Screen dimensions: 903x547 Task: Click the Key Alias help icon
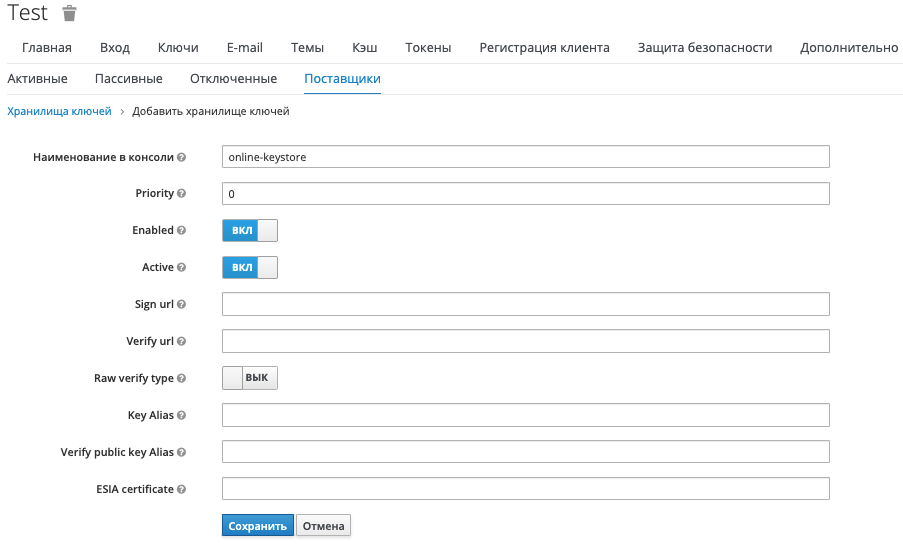point(182,415)
